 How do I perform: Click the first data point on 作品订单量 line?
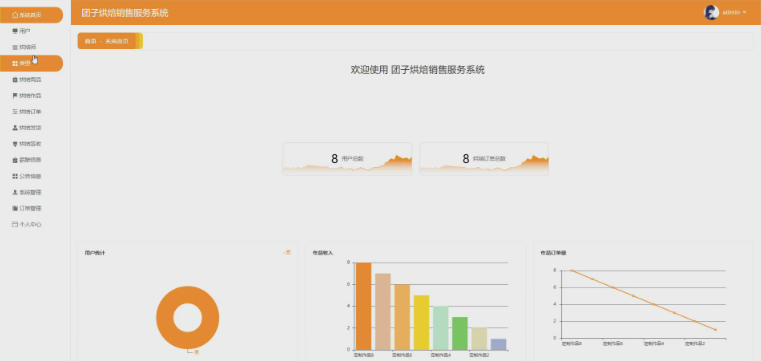click(572, 270)
